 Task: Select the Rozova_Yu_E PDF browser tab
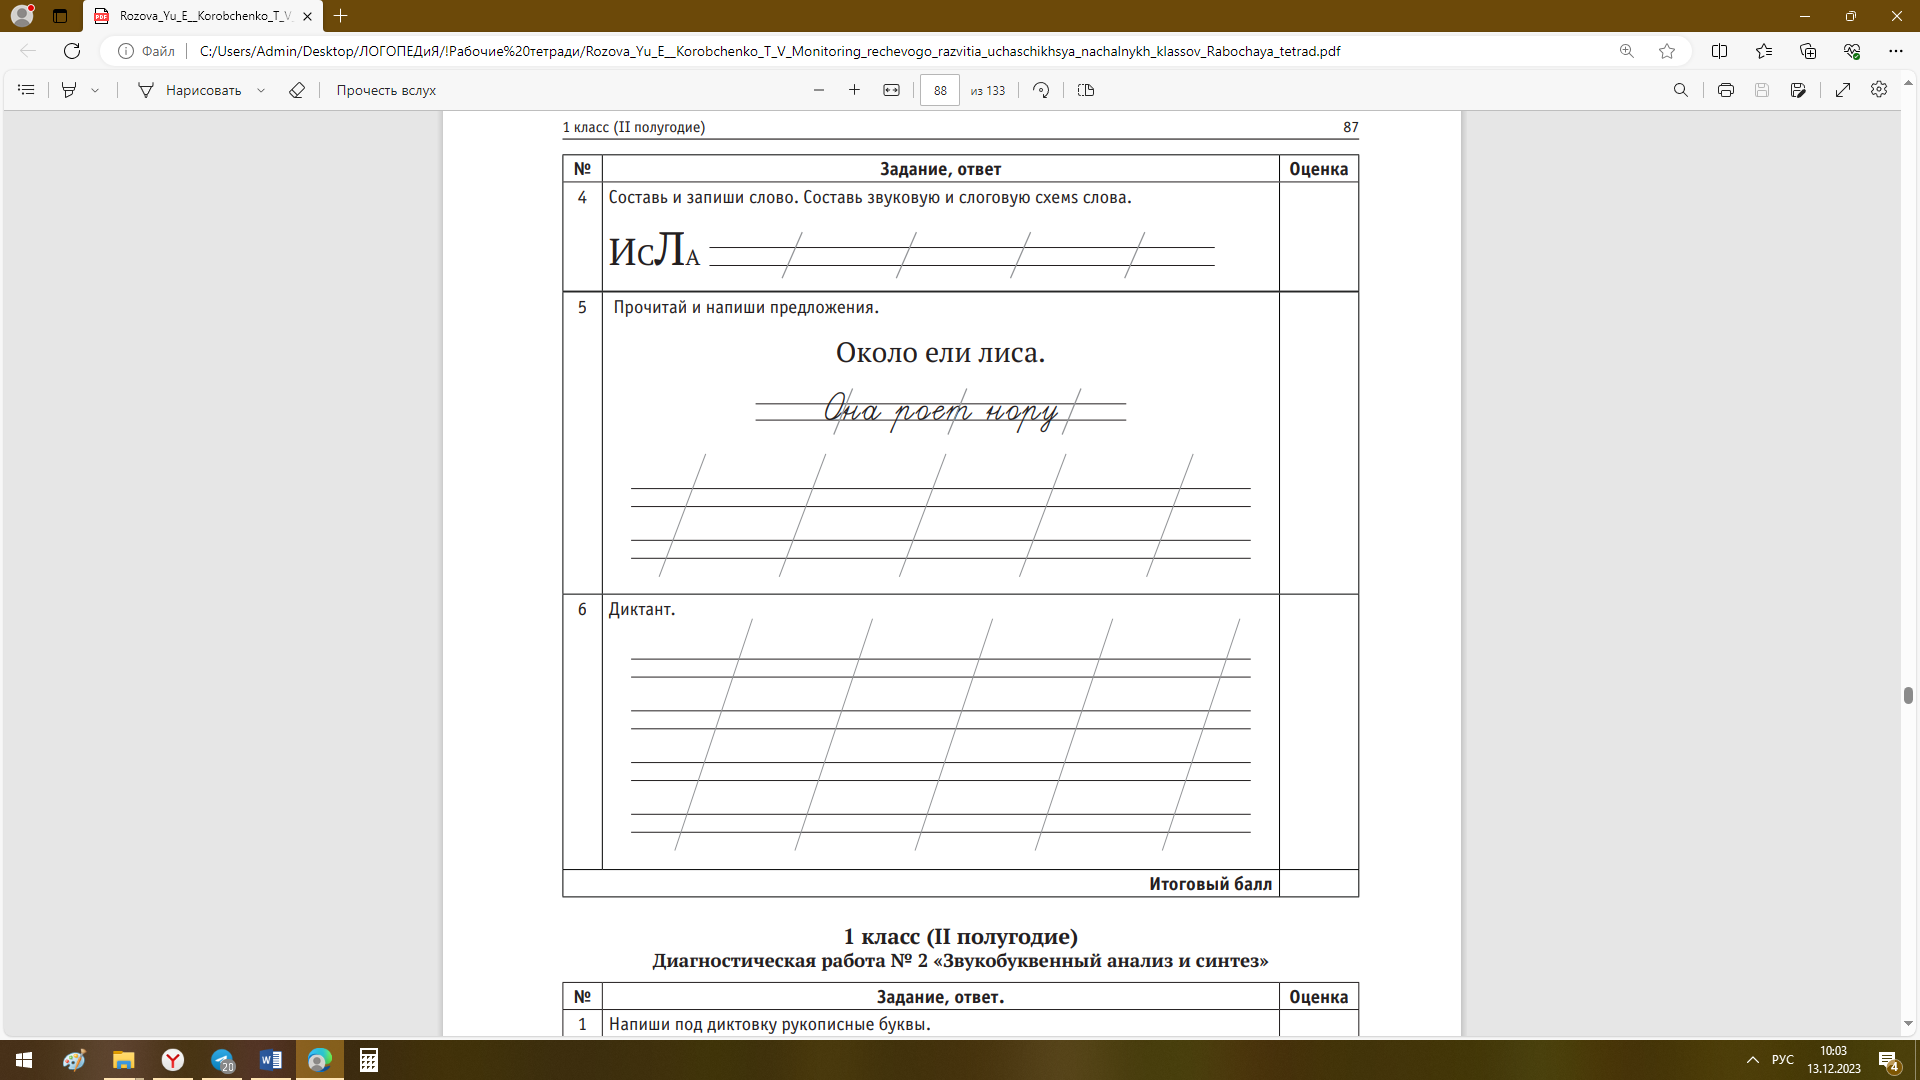tap(200, 16)
